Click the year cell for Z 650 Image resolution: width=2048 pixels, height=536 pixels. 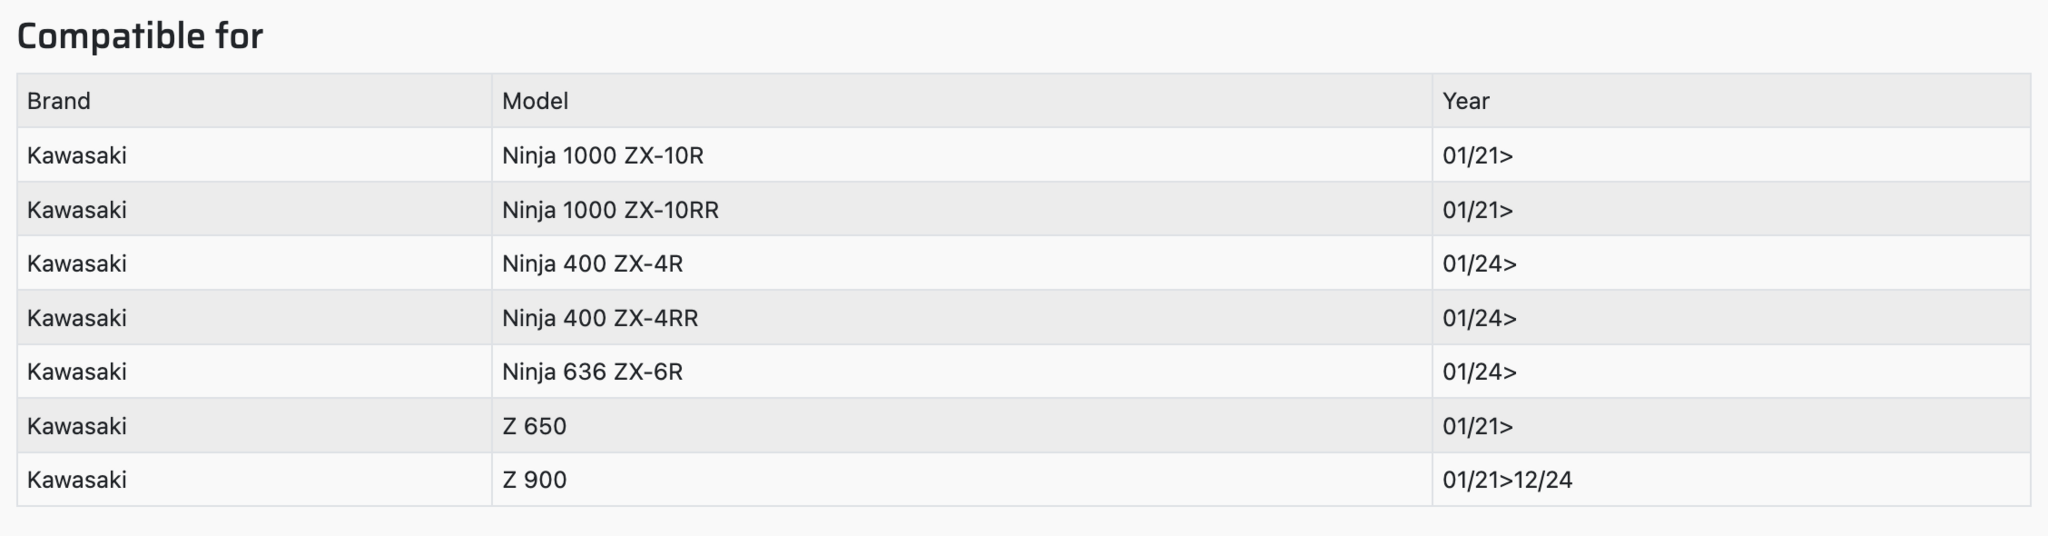1478,426
